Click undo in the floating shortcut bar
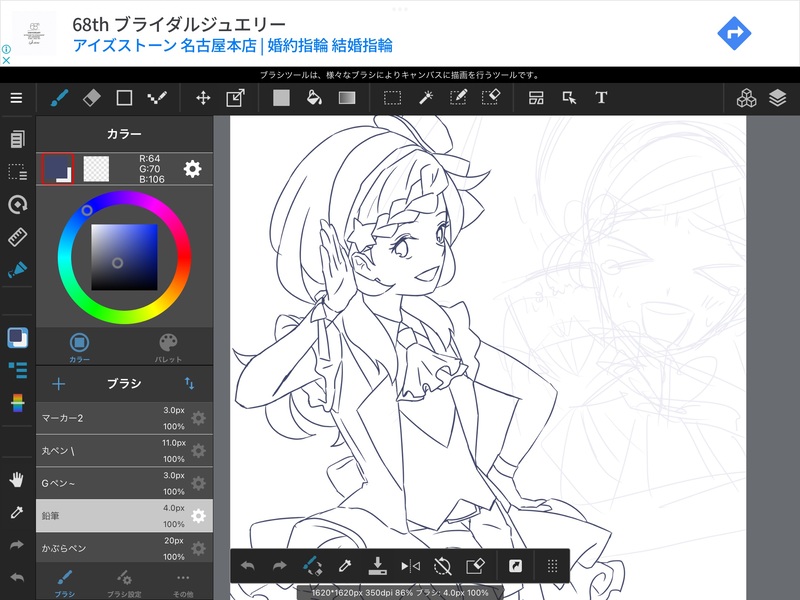This screenshot has height=600, width=800. [x=248, y=566]
